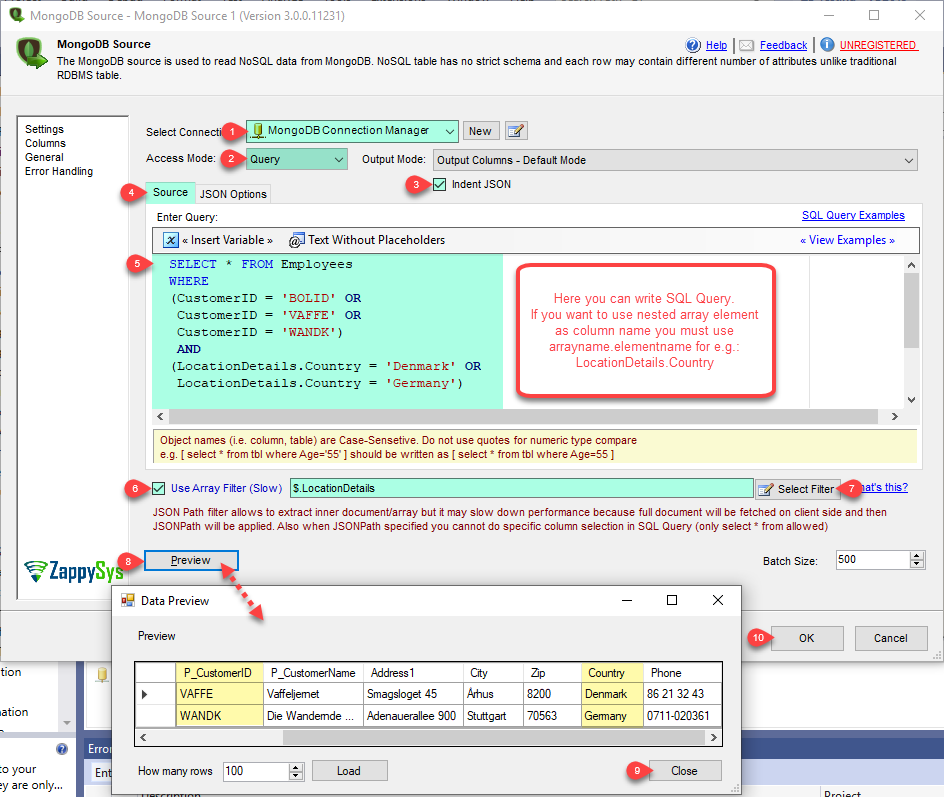This screenshot has width=944, height=797.
Task: Click the Germany cell in preview grid
Action: pos(612,716)
